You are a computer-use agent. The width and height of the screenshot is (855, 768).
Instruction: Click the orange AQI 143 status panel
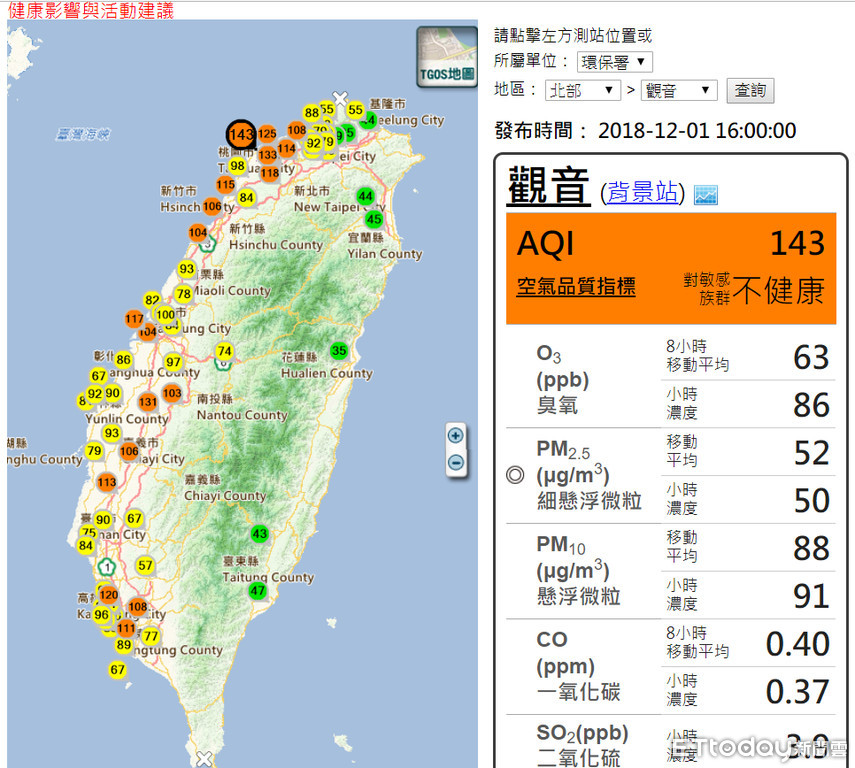(670, 267)
